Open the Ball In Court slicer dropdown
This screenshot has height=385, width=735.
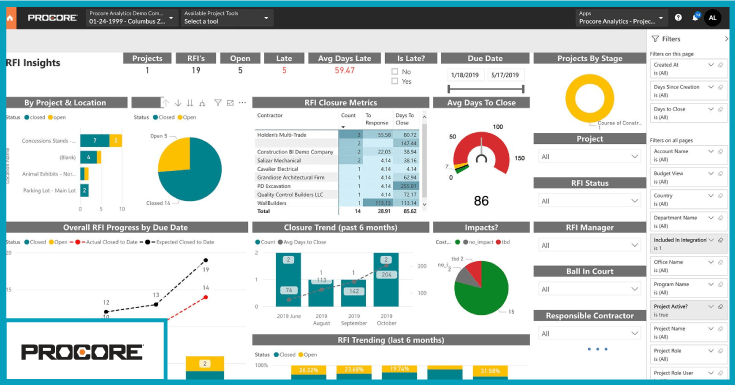[589, 289]
